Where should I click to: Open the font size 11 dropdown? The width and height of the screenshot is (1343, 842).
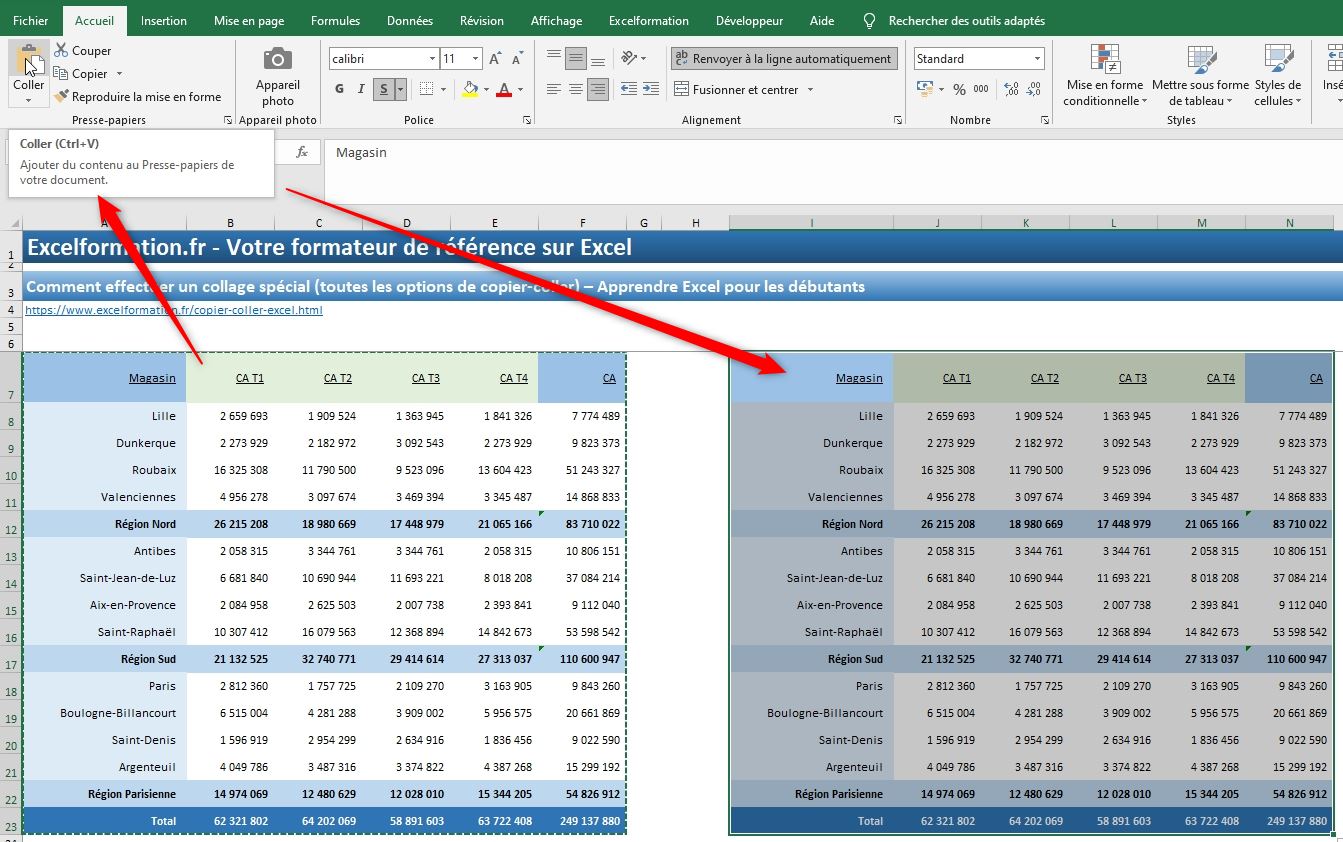click(475, 59)
